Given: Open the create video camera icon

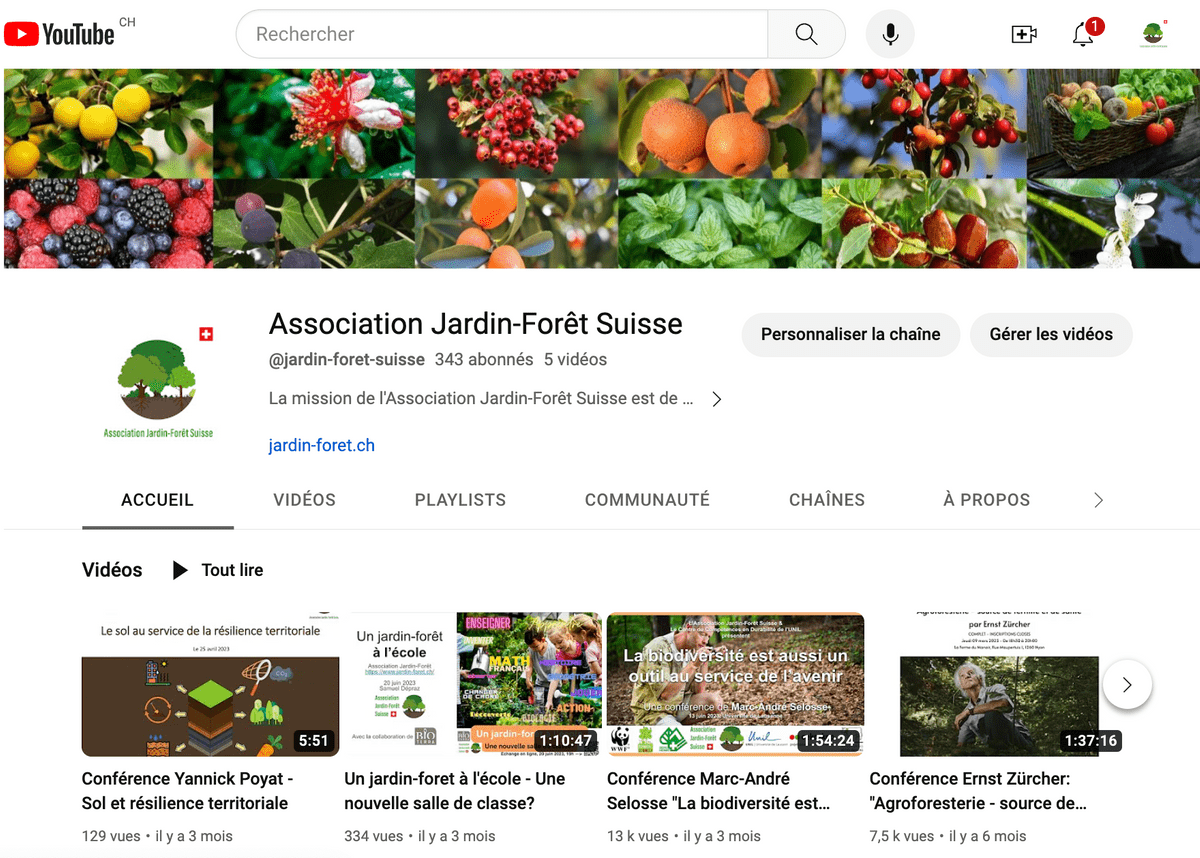Looking at the screenshot, I should click(1024, 35).
